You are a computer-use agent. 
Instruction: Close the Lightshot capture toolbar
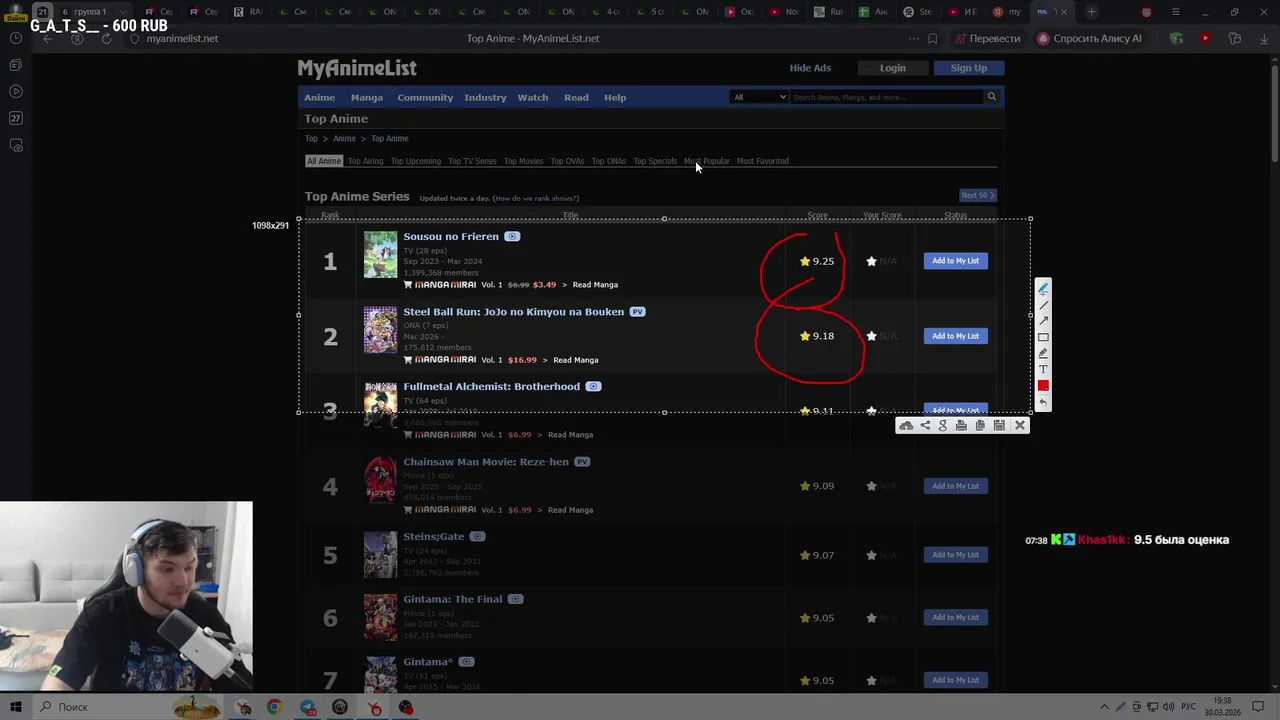1020,425
